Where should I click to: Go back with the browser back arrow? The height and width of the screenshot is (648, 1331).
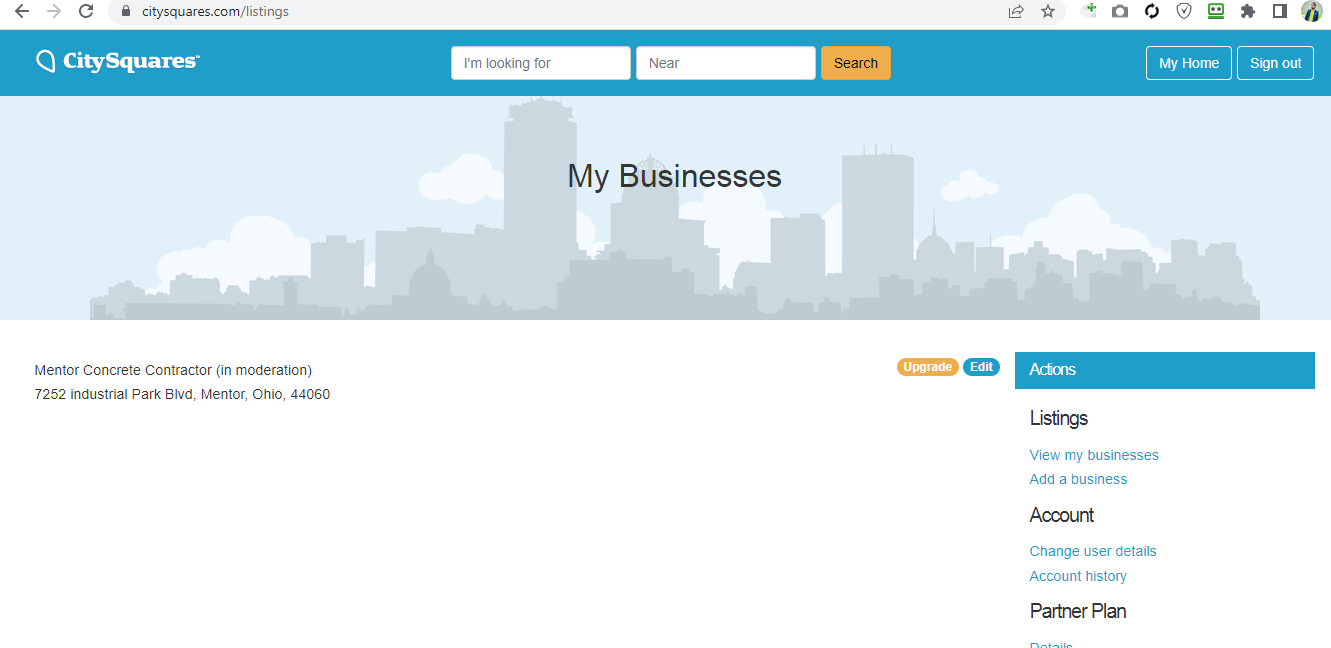(22, 12)
